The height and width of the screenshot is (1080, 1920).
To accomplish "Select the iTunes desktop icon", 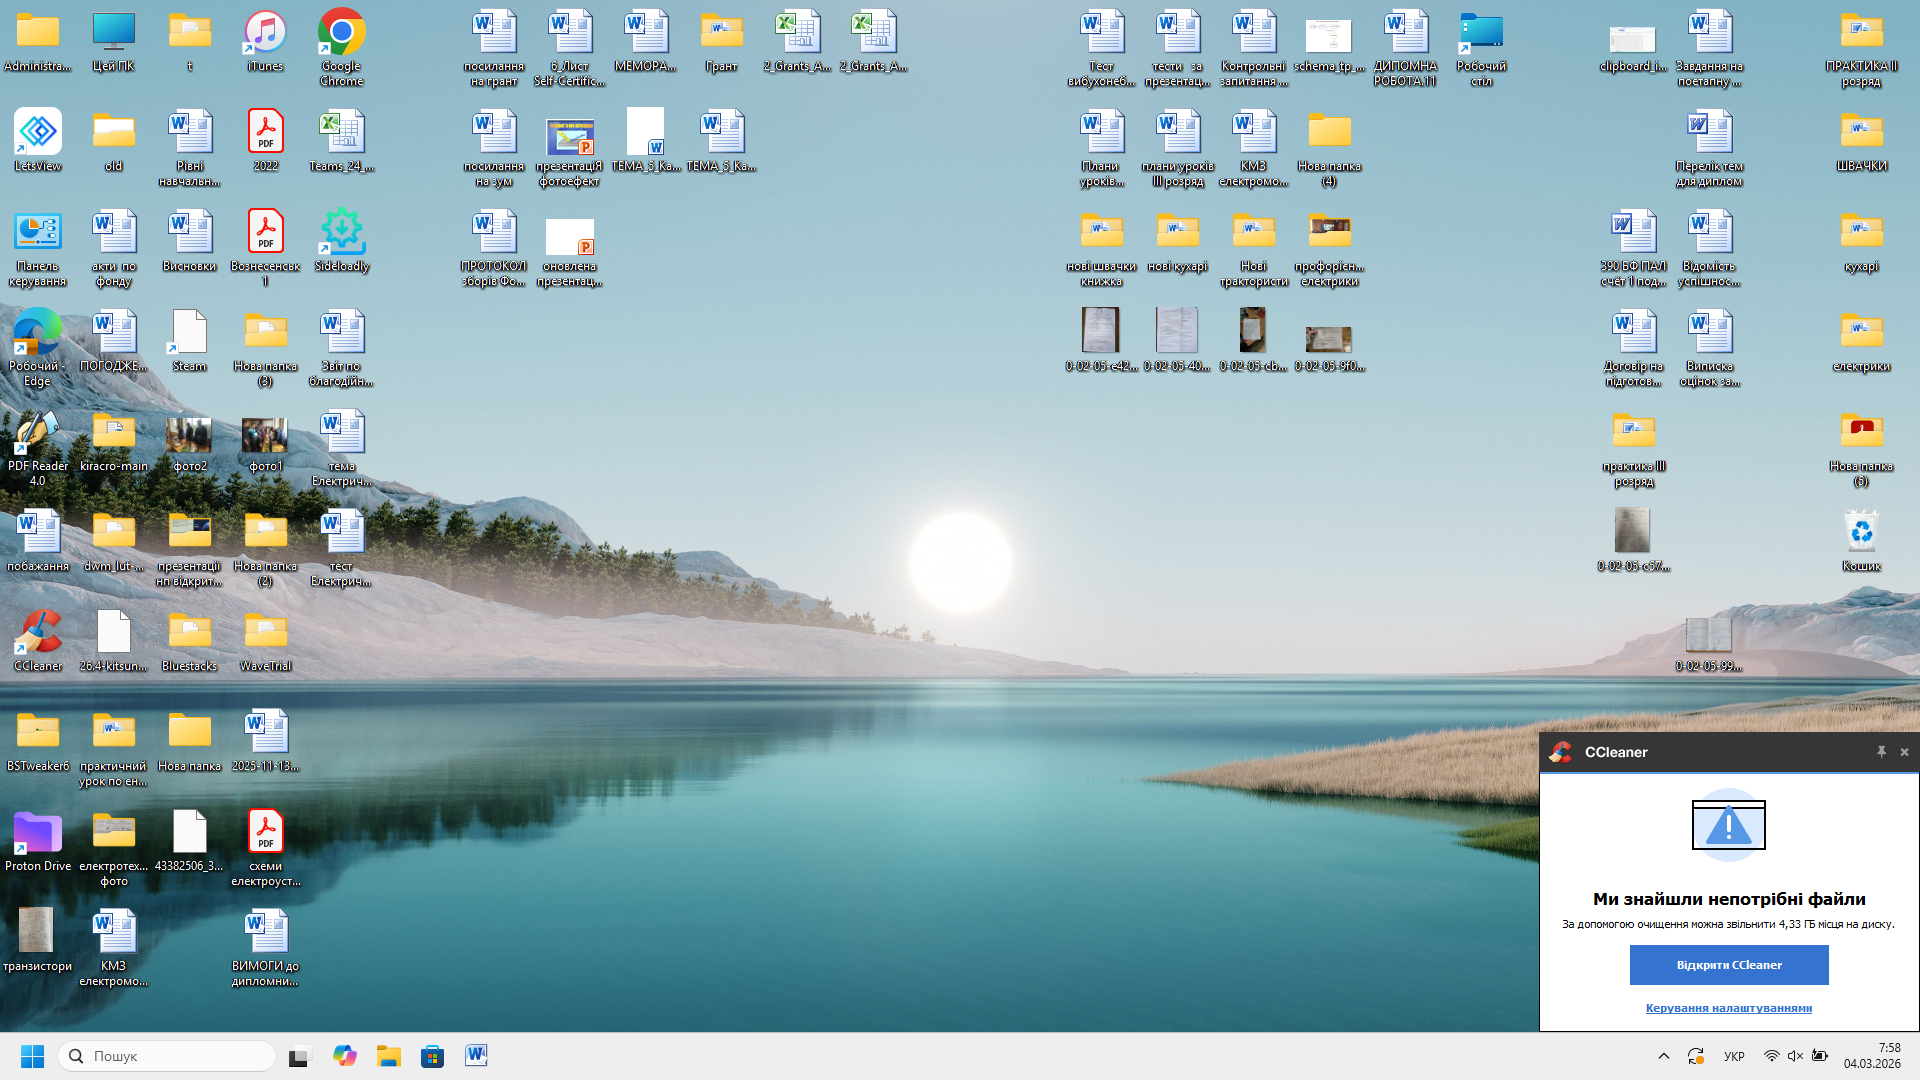I will (x=265, y=34).
